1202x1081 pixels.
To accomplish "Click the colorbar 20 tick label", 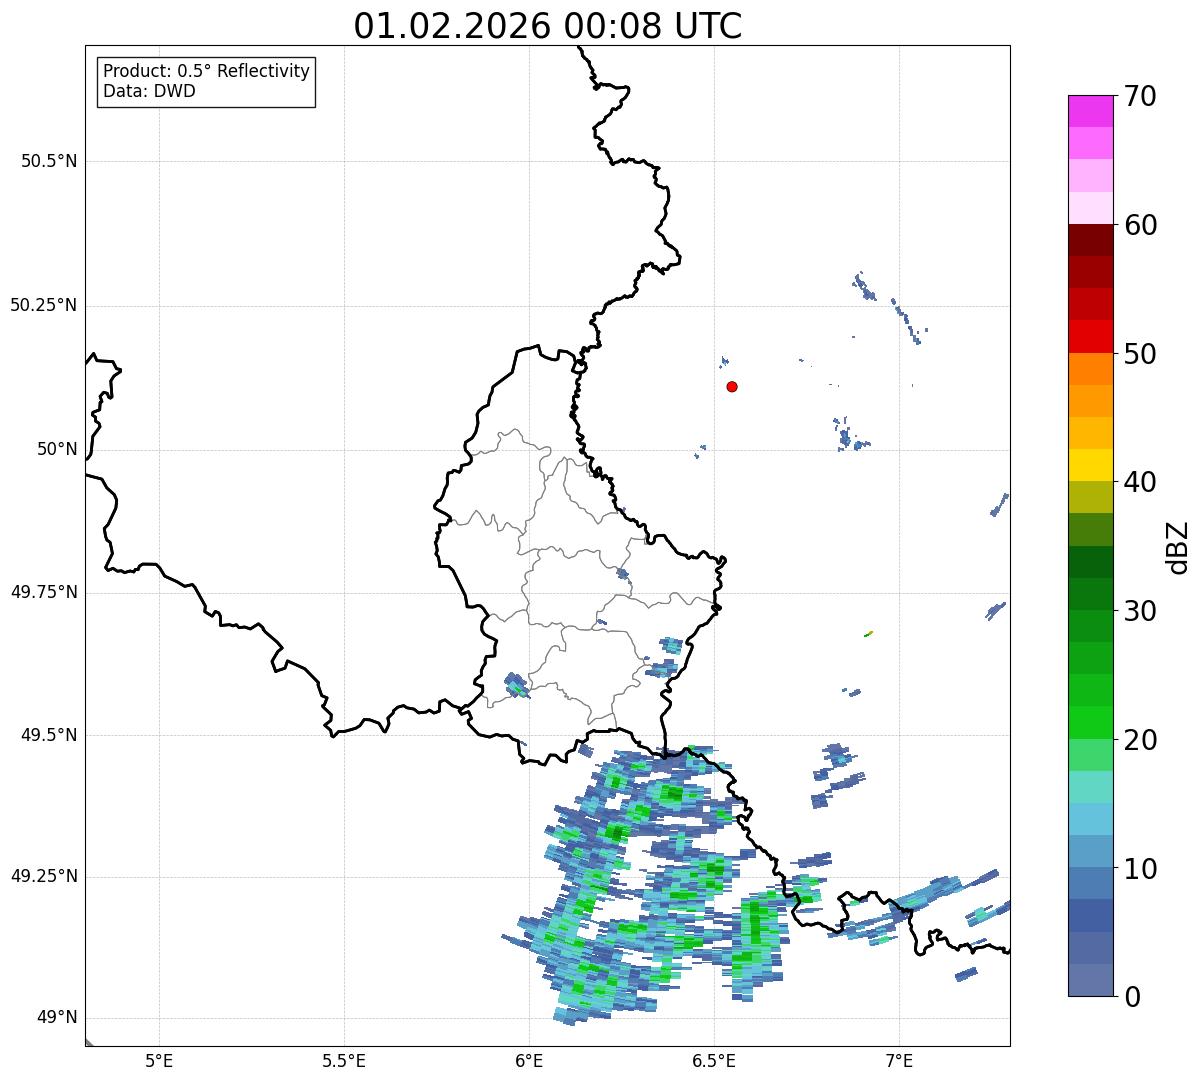I will click(x=1140, y=740).
